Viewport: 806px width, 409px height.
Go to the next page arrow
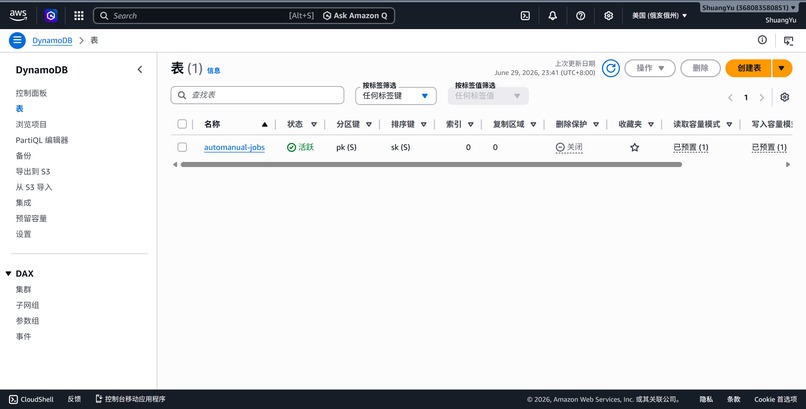762,98
